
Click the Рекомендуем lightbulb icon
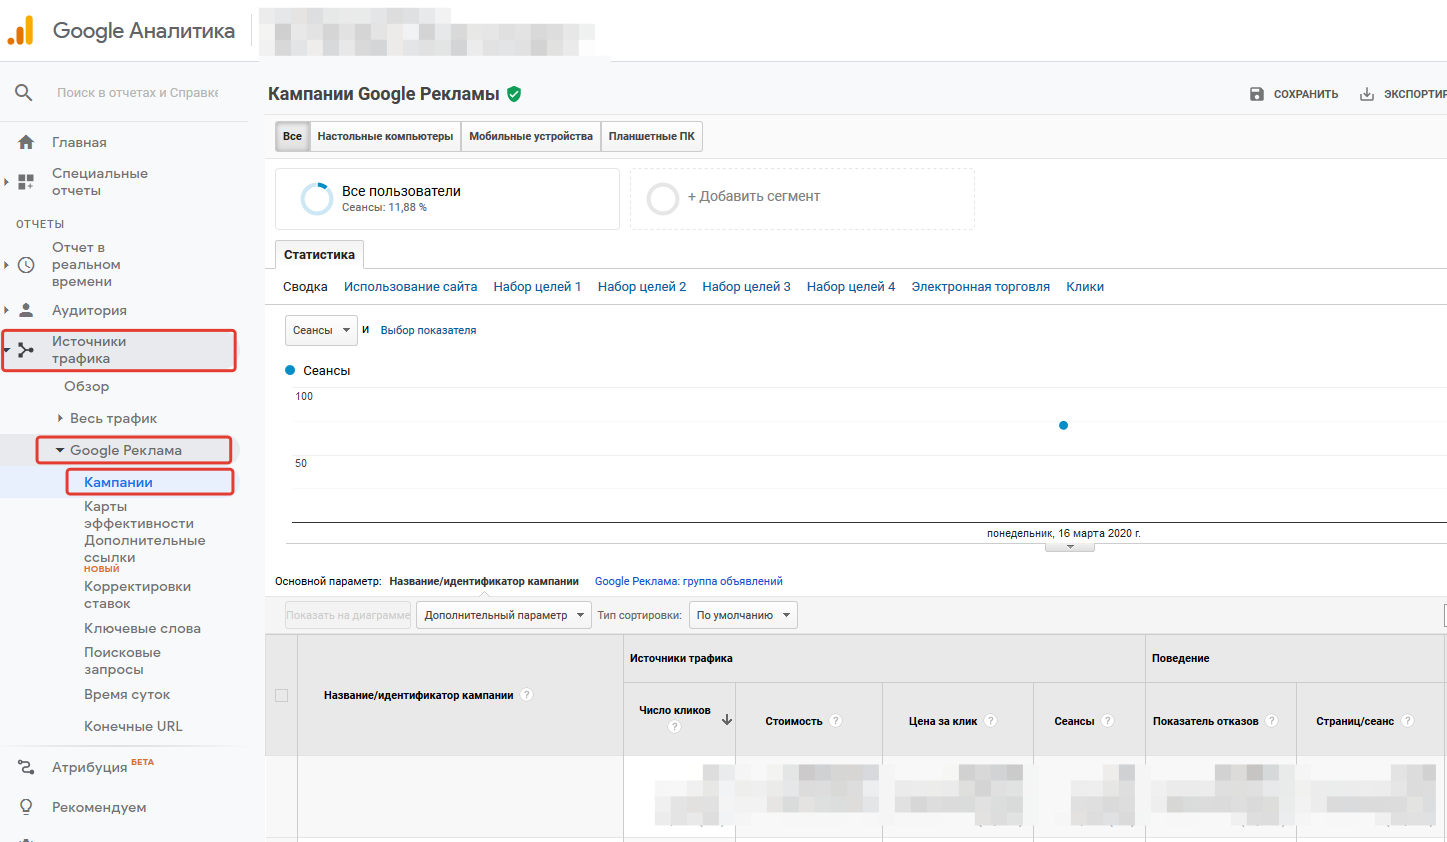point(26,807)
